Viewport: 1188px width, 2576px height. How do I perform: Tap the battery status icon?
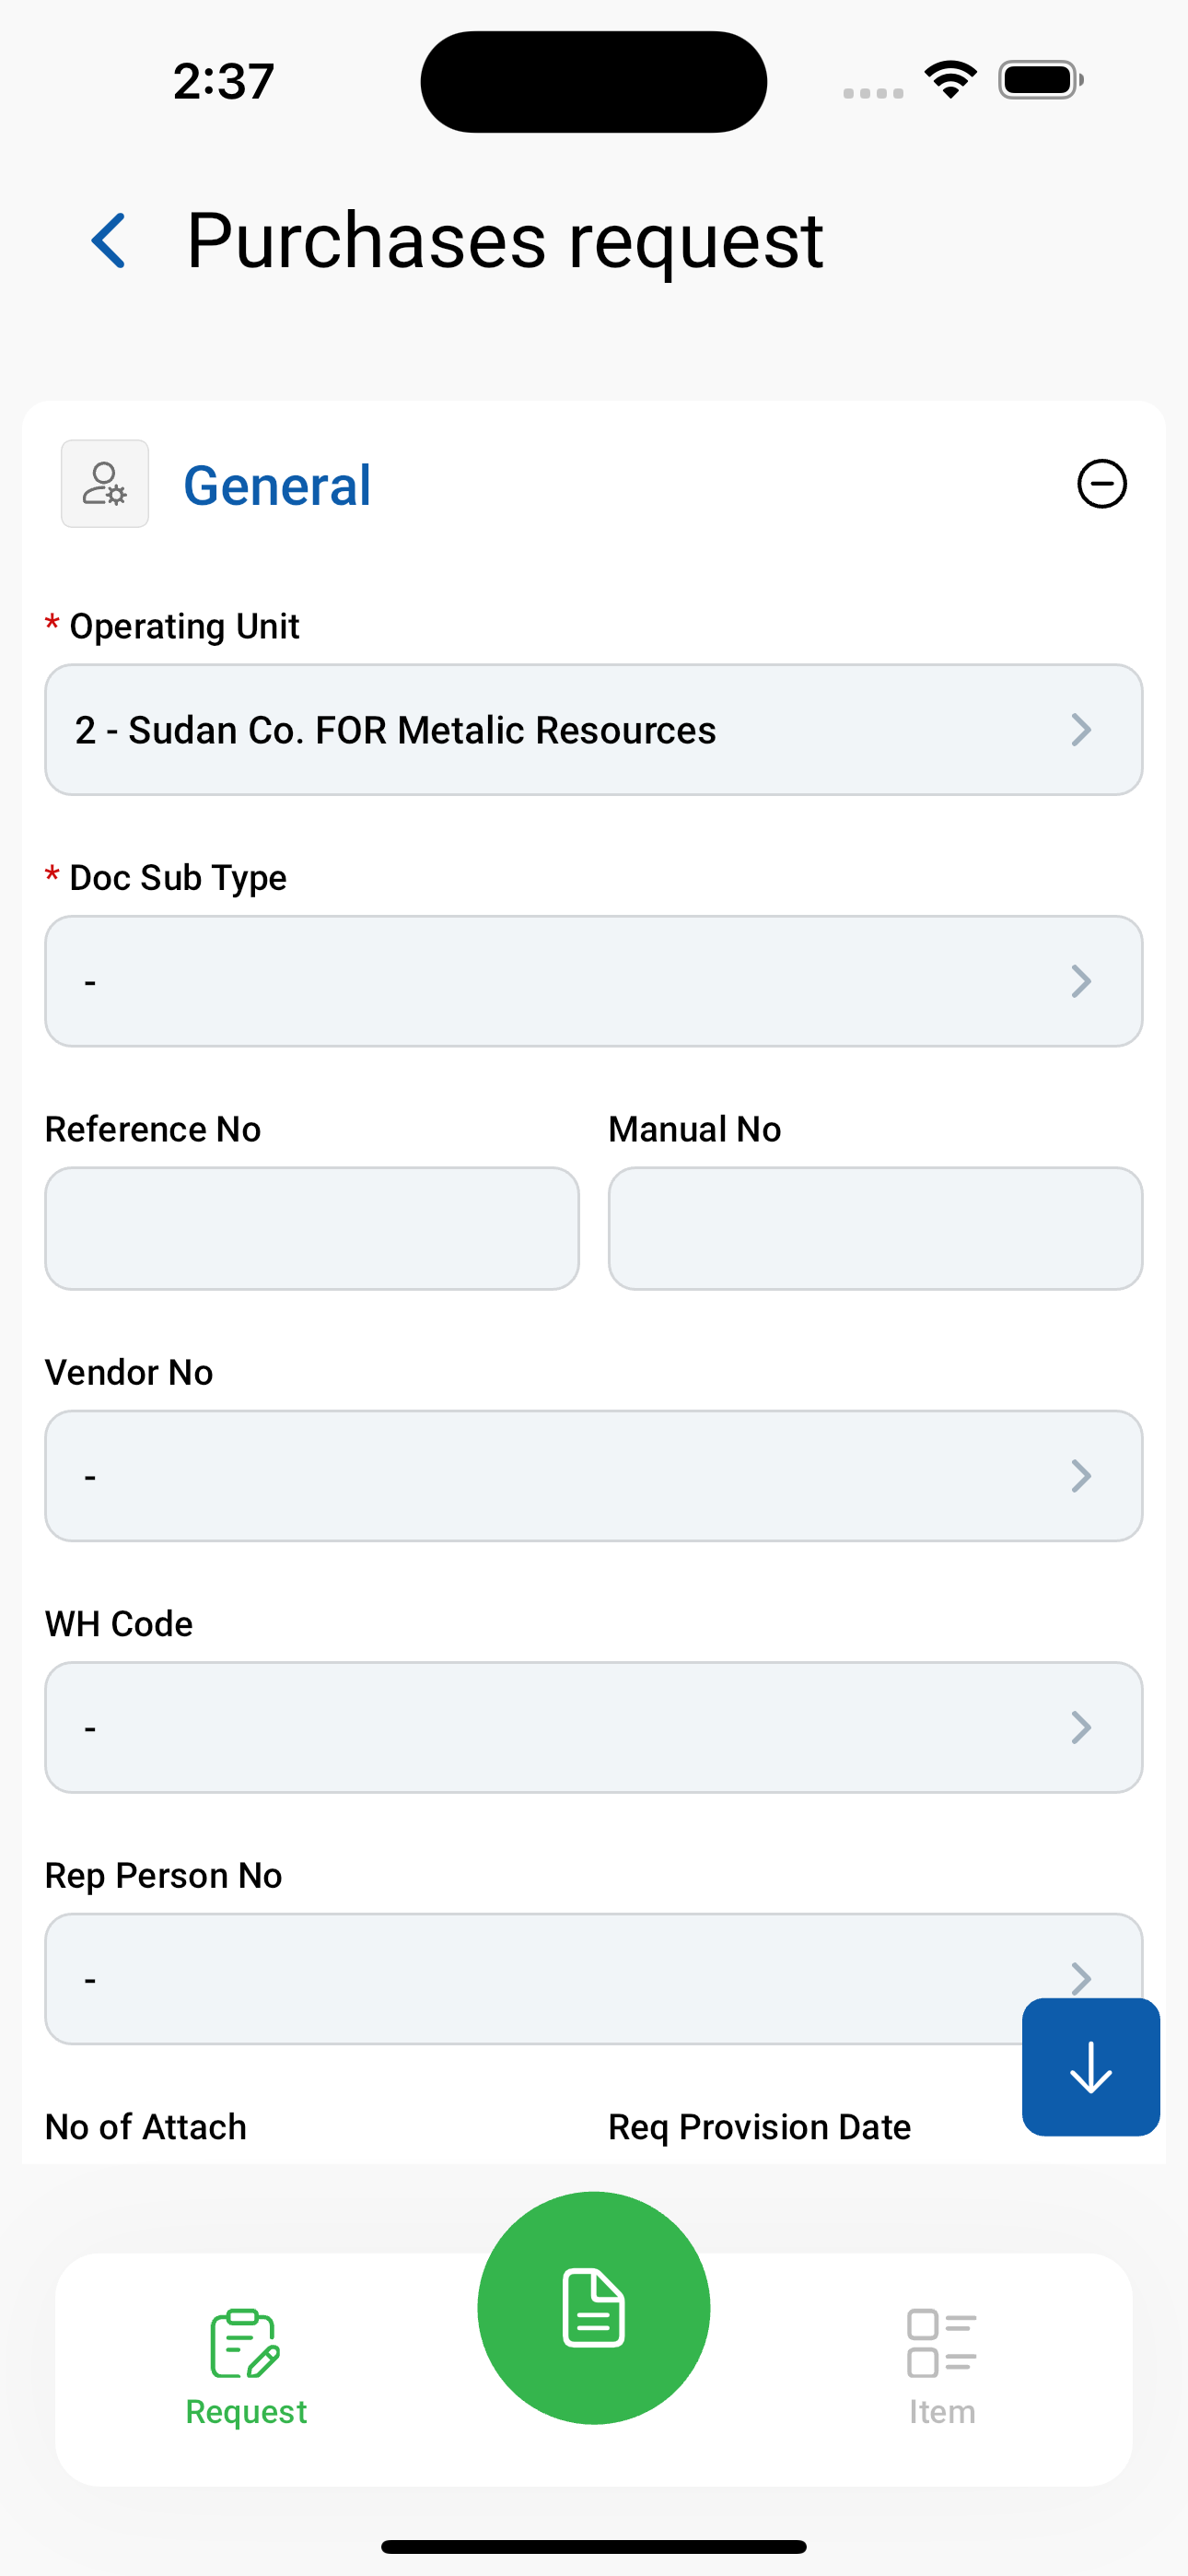(1041, 80)
